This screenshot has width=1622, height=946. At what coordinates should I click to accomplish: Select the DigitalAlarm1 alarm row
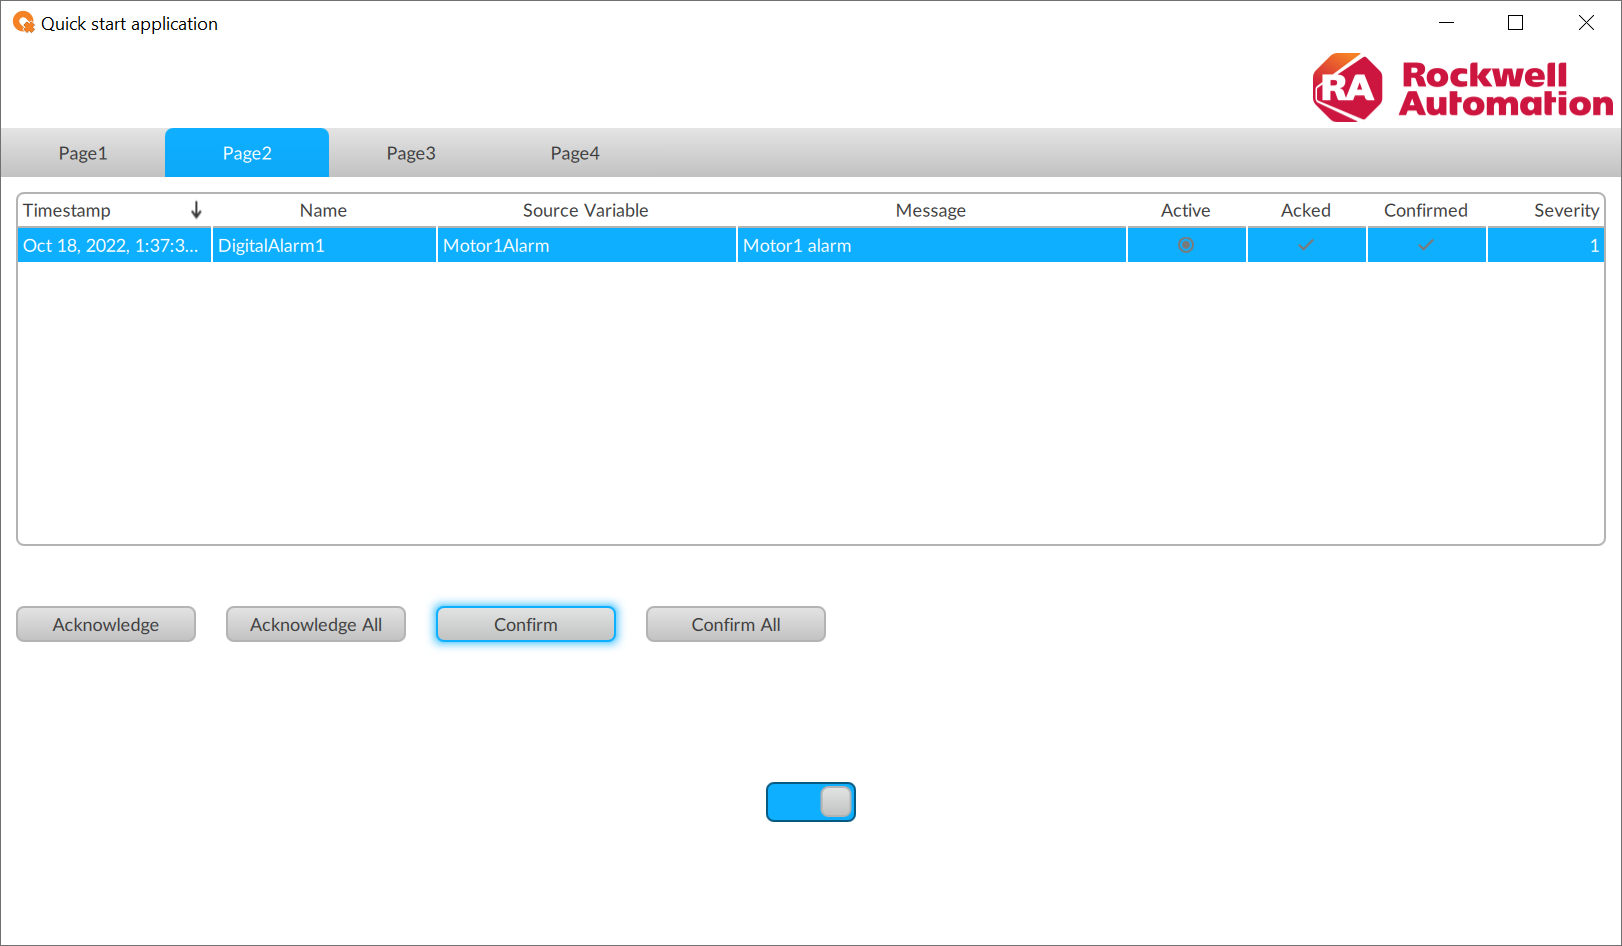[324, 245]
